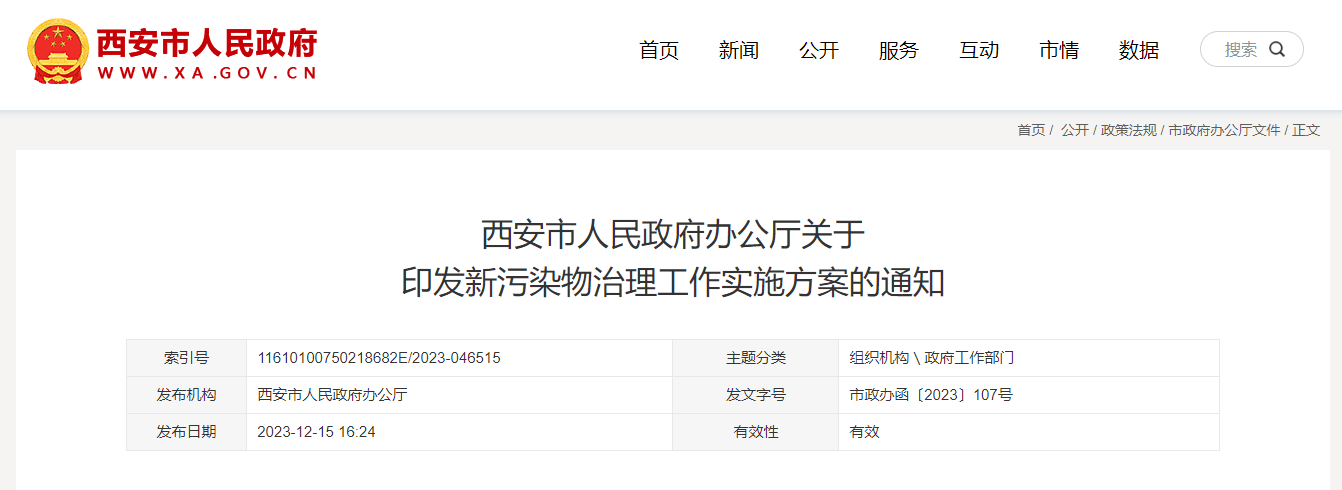Click the search magnifier icon

click(1277, 49)
